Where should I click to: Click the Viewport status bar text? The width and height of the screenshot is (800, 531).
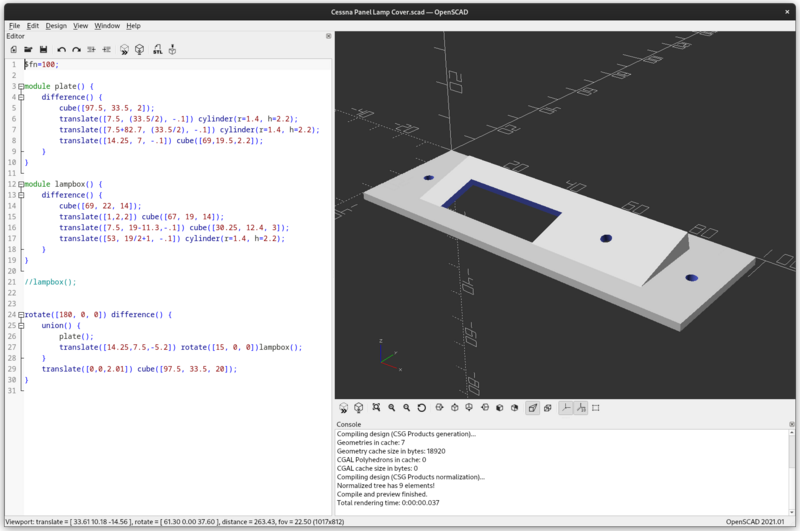click(174, 522)
